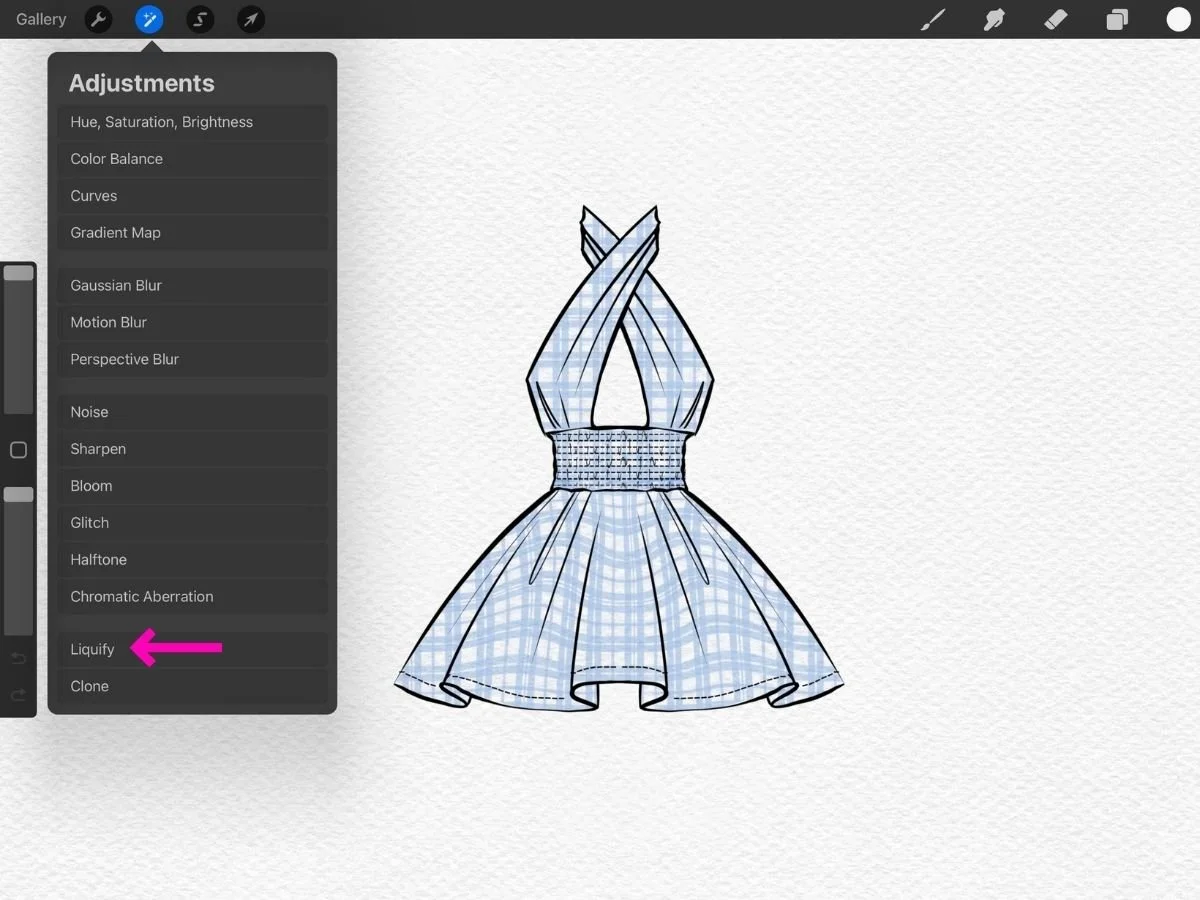
Task: Open the Curves adjustment
Action: pos(192,196)
